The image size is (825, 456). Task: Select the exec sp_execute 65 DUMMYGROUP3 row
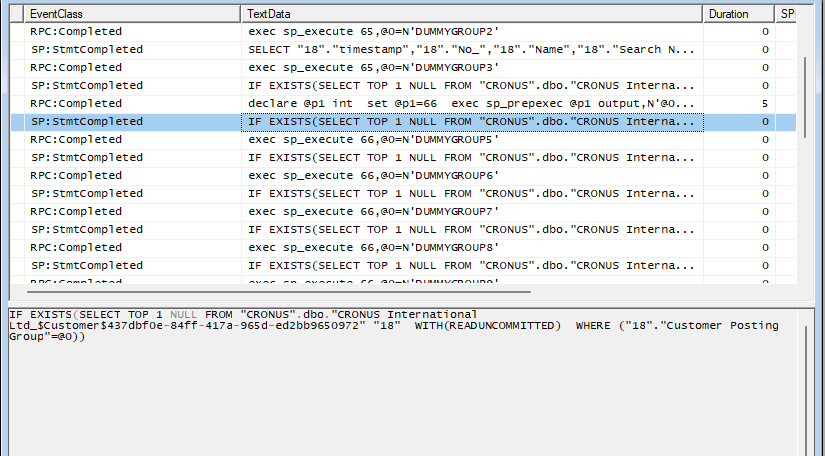coord(403,67)
